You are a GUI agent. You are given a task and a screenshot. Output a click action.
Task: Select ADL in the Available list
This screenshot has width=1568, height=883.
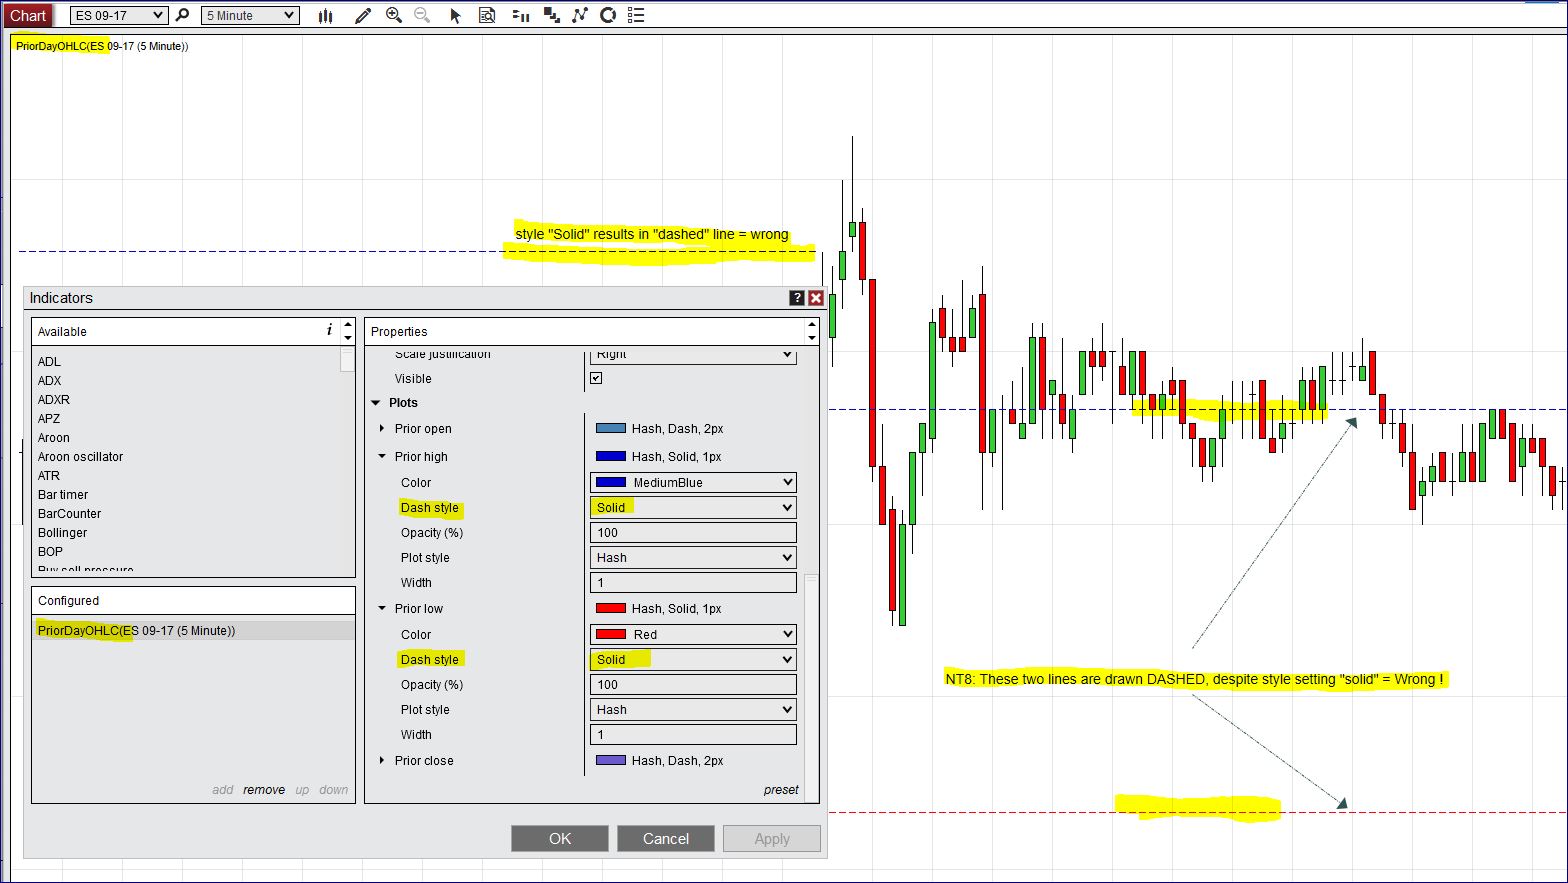click(x=49, y=361)
